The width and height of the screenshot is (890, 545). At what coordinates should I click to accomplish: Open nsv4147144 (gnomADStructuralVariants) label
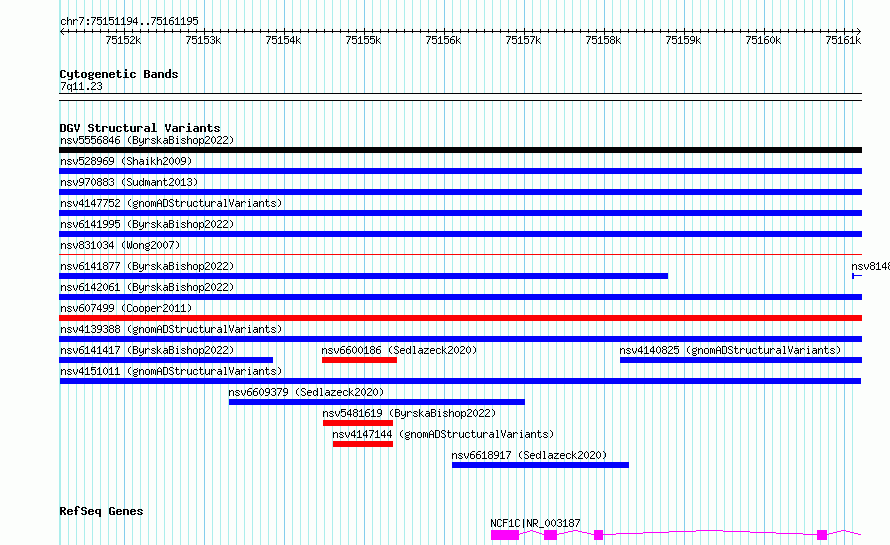tap(443, 434)
